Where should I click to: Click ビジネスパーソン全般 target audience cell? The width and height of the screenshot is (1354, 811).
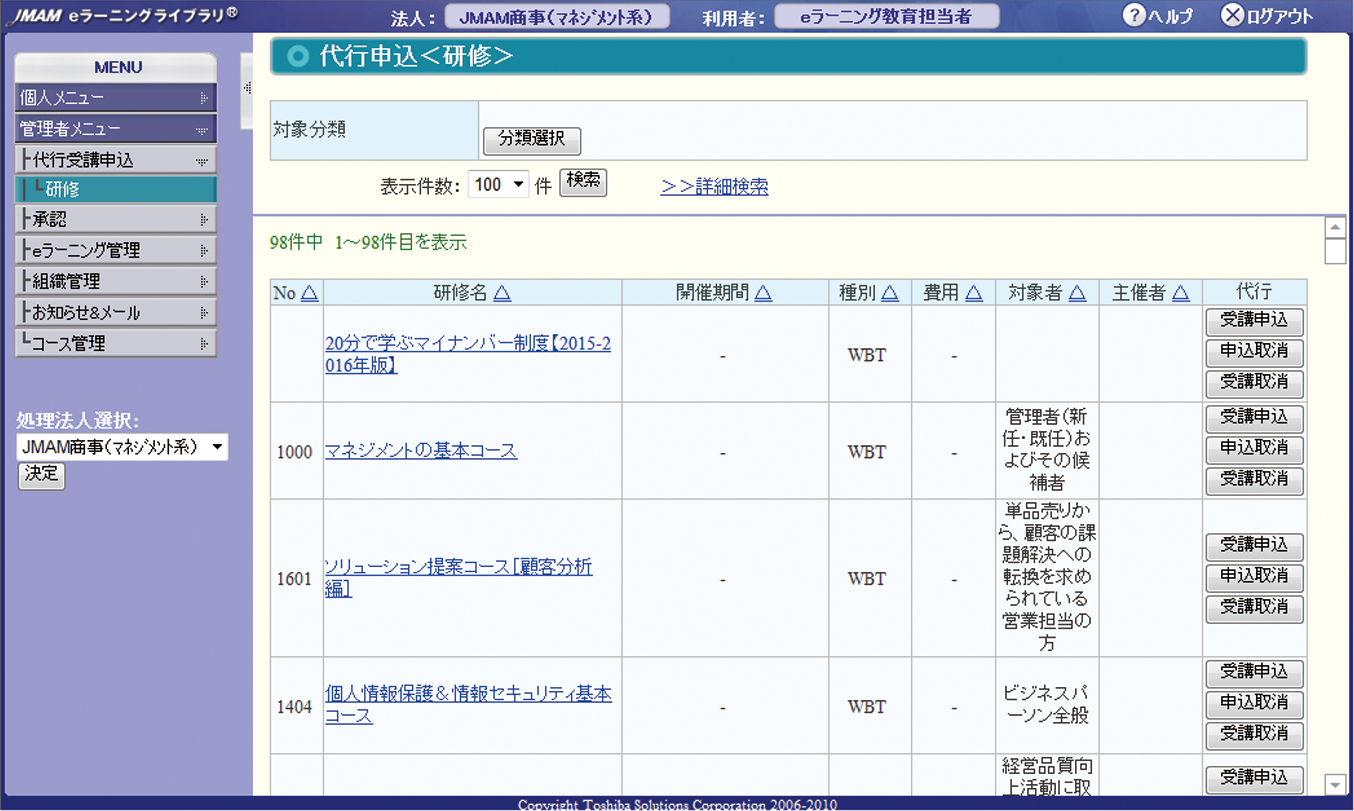point(1045,704)
